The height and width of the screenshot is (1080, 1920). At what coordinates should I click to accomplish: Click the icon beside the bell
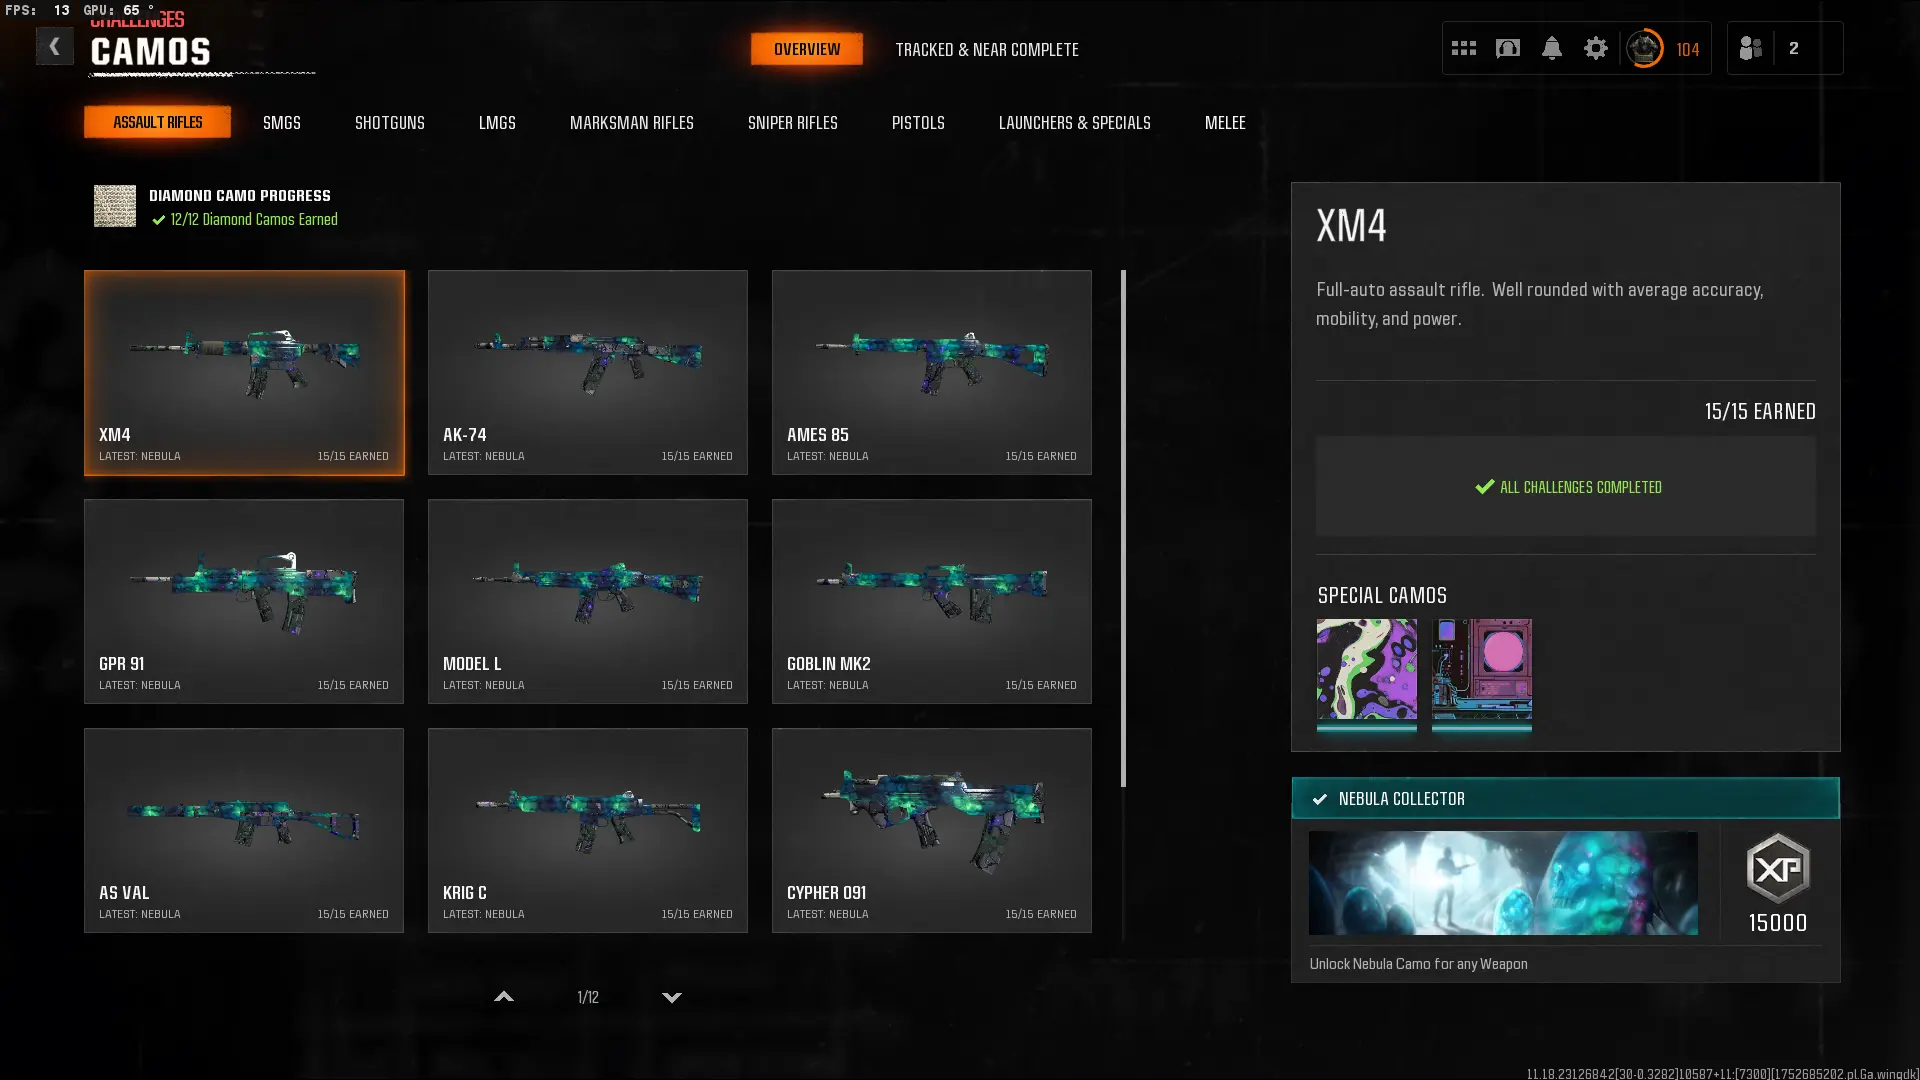click(x=1507, y=48)
